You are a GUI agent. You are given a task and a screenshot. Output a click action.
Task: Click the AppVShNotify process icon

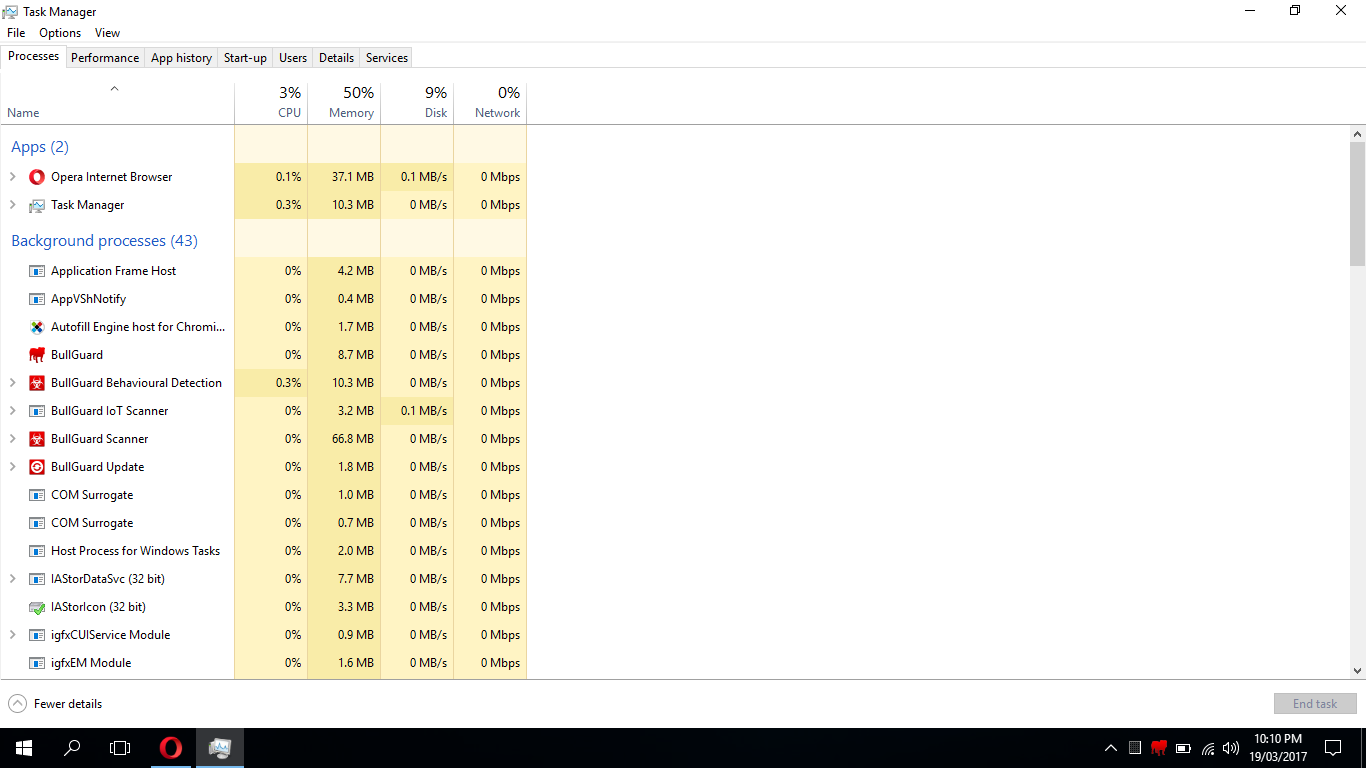point(37,299)
